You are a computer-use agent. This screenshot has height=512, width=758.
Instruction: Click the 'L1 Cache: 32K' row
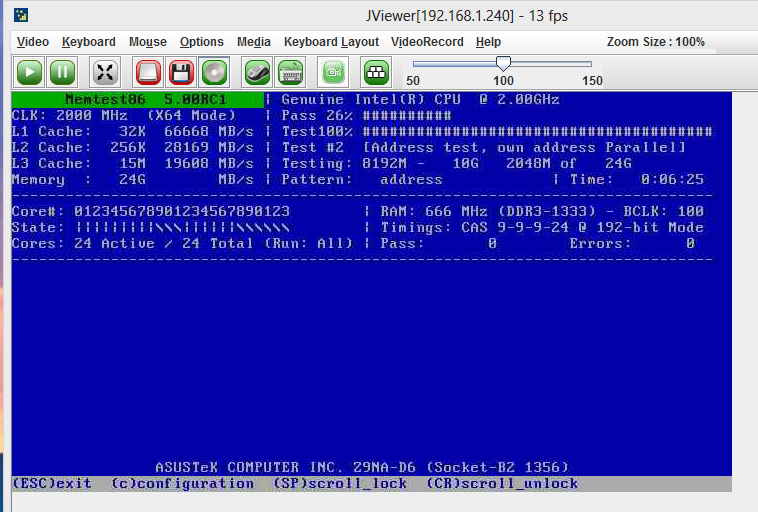pos(132,132)
